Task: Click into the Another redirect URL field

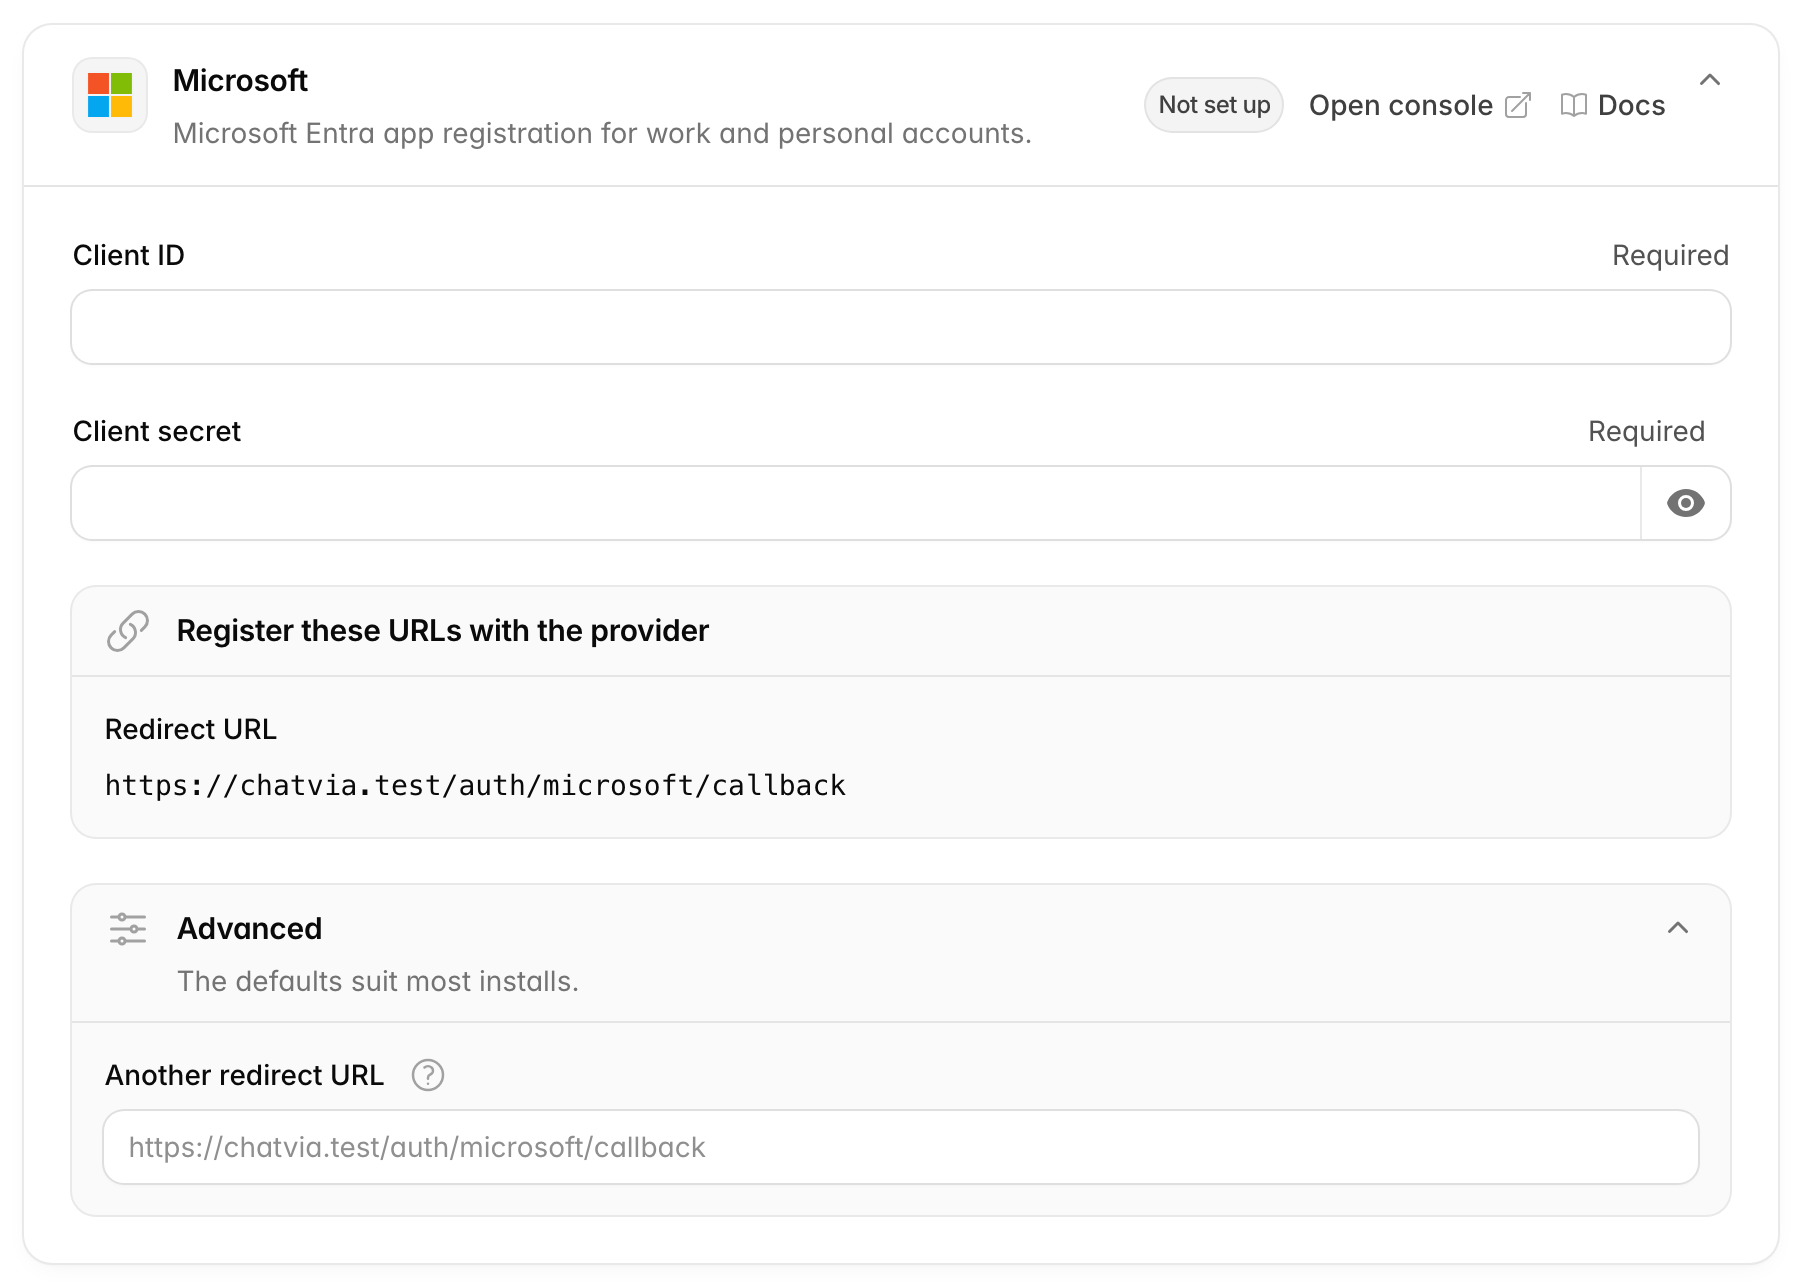Action: [901, 1147]
